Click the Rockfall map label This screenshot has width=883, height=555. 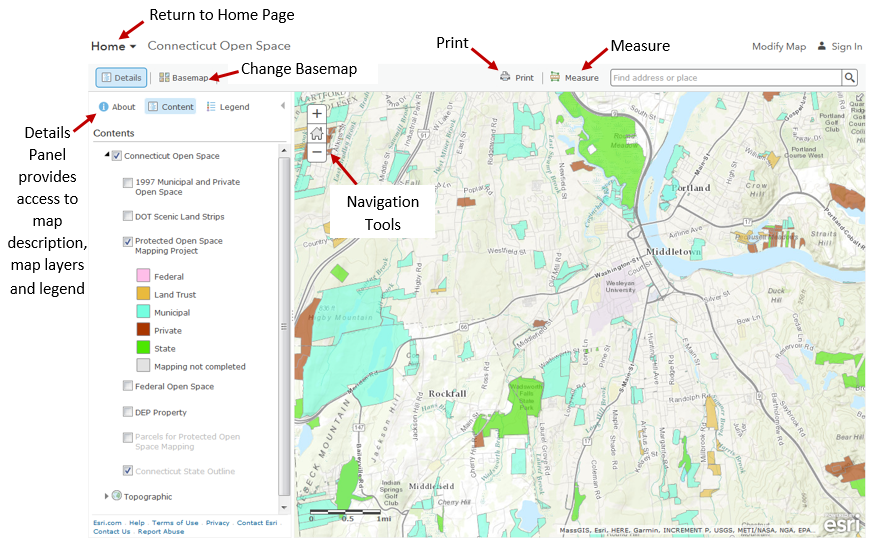(447, 393)
